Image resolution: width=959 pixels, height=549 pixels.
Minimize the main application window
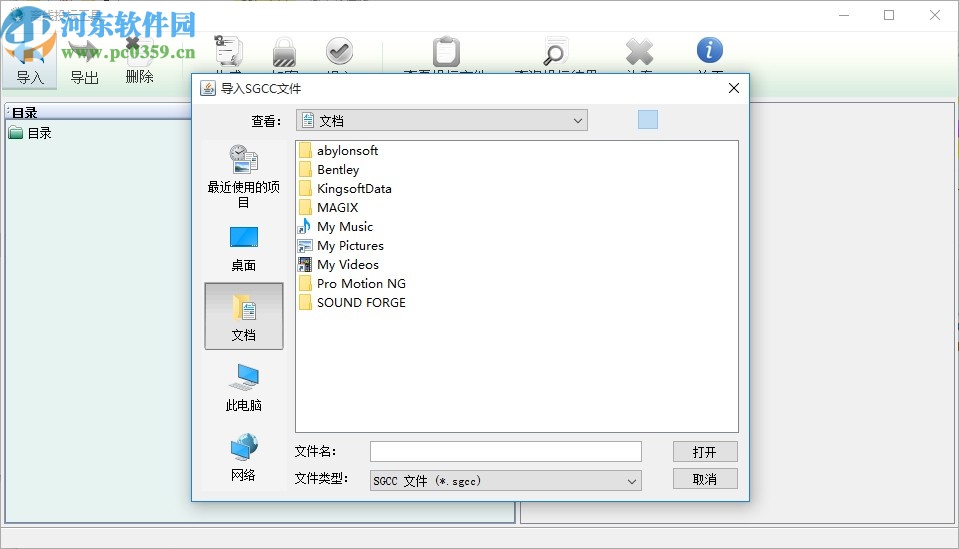(844, 15)
